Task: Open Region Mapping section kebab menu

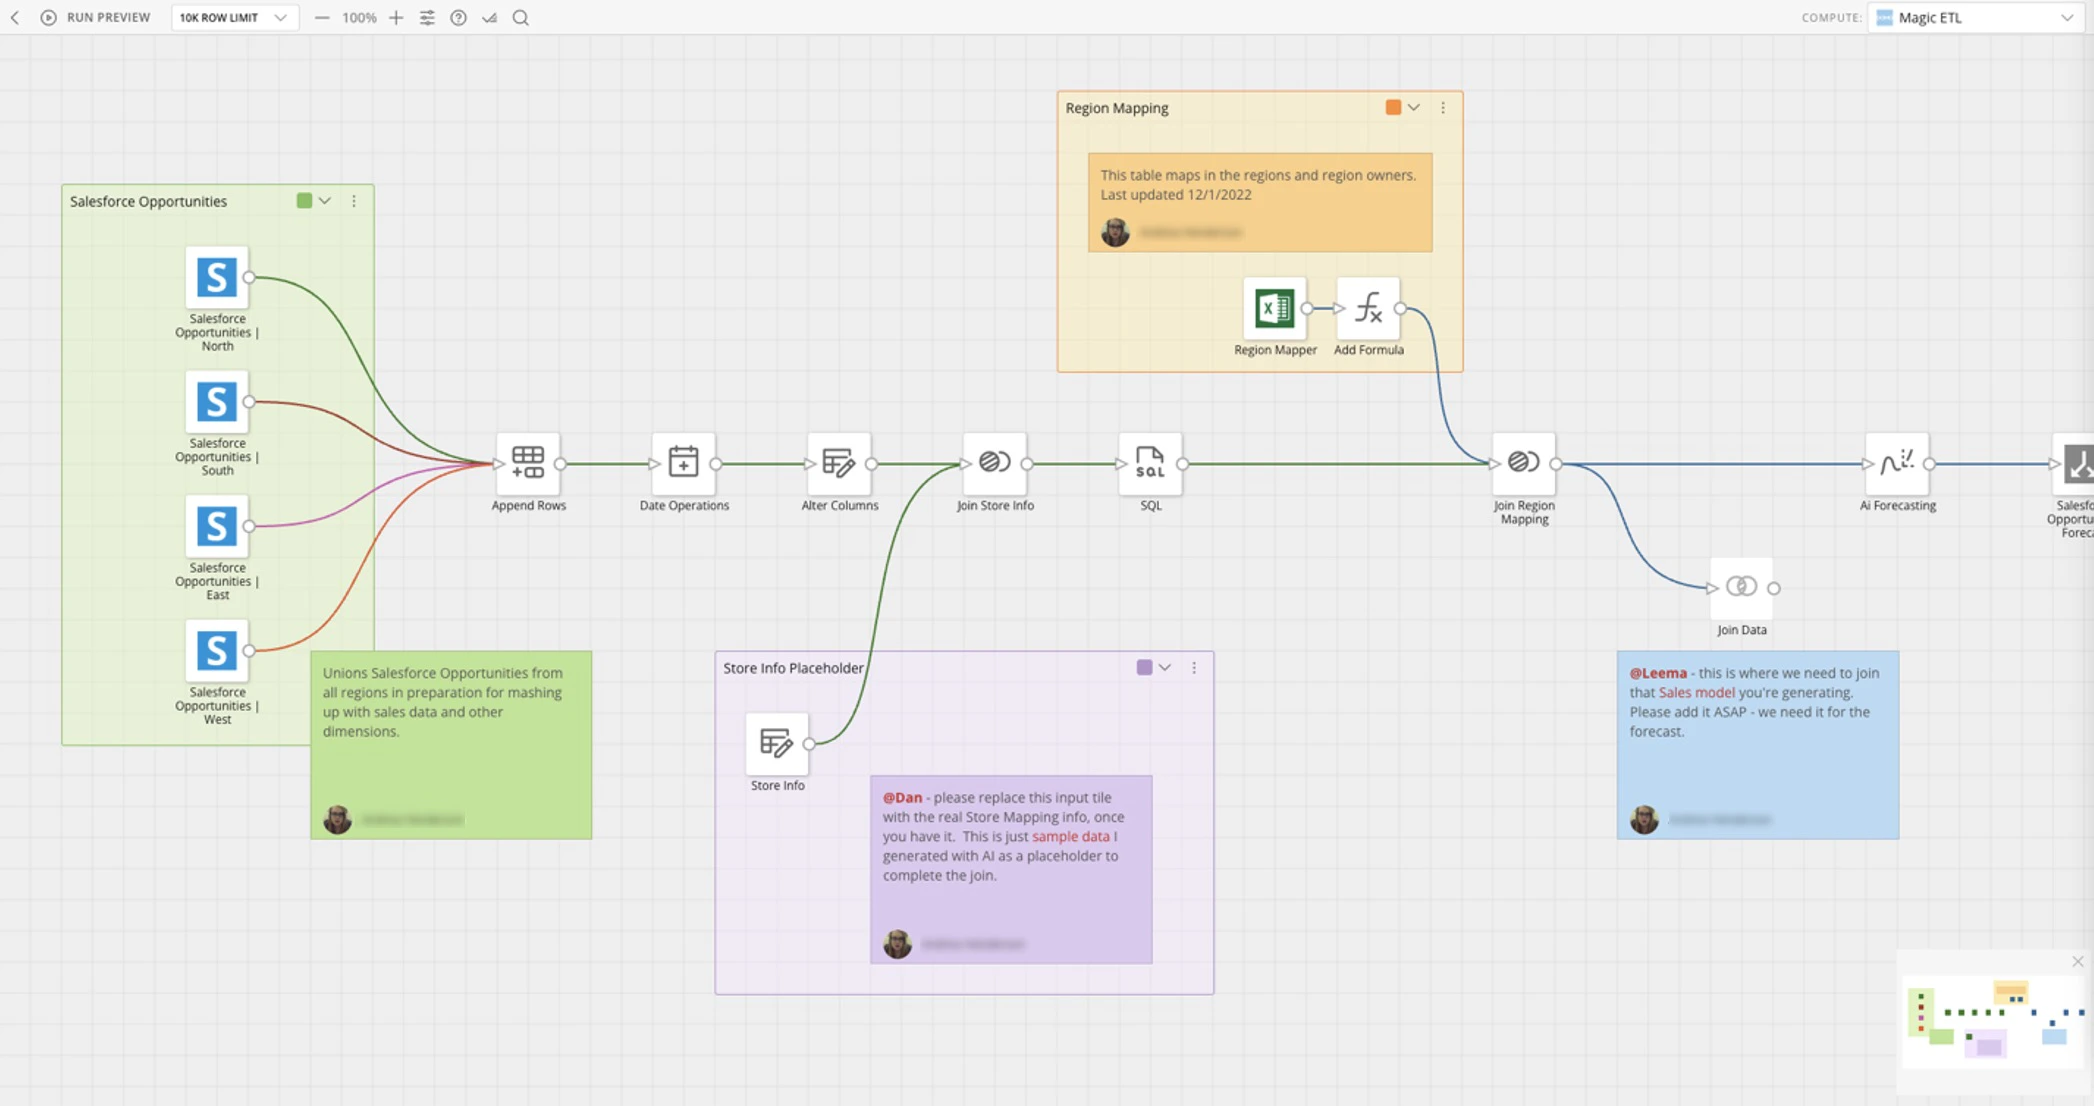Action: click(x=1443, y=107)
